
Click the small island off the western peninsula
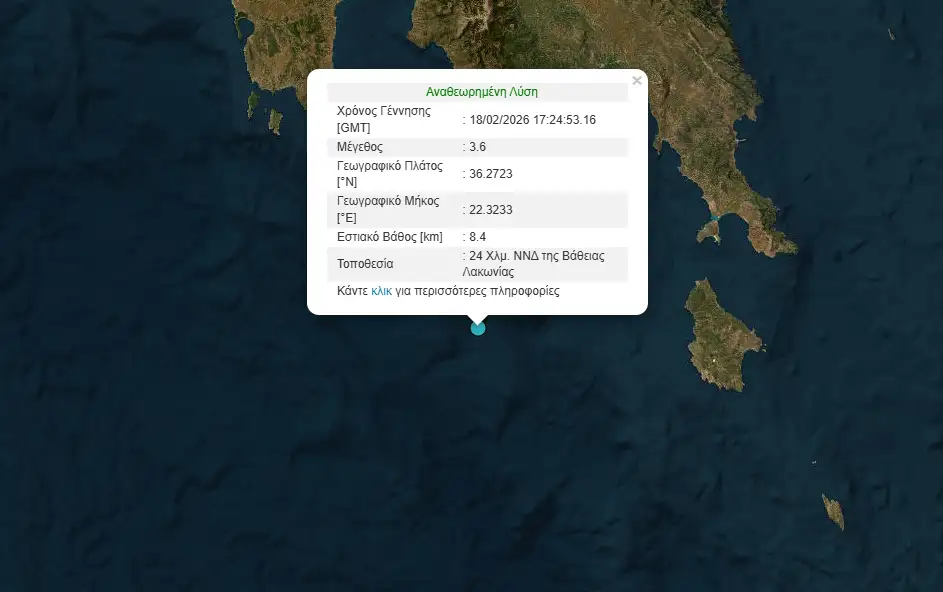(x=275, y=121)
